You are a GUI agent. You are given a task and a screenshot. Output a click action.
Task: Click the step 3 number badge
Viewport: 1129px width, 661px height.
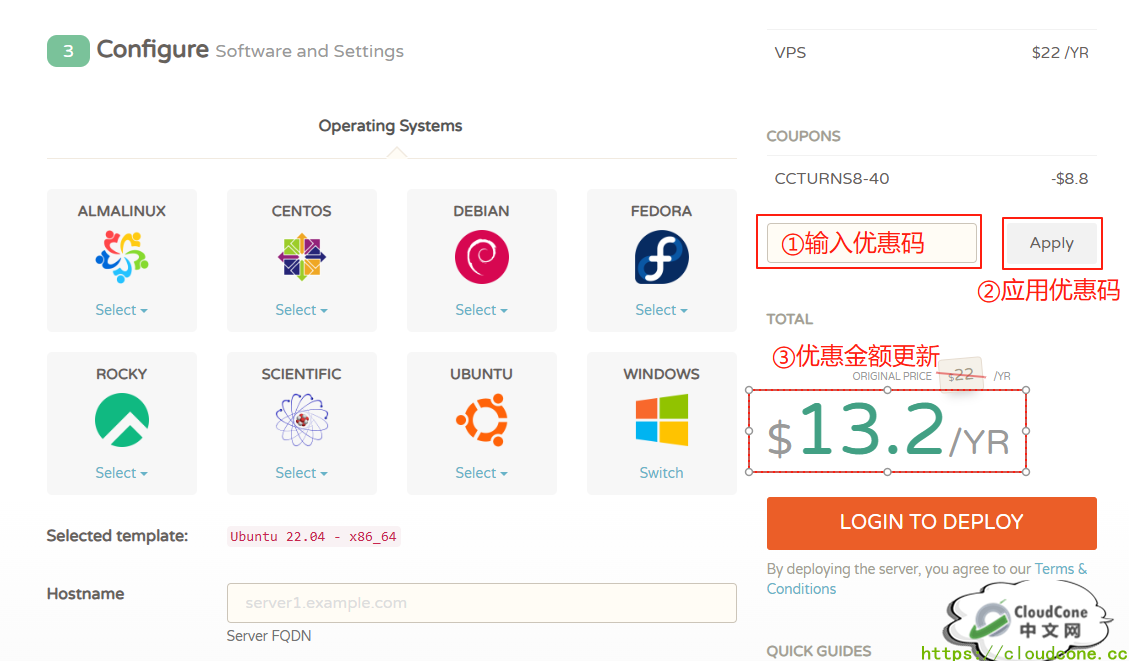click(x=68, y=51)
